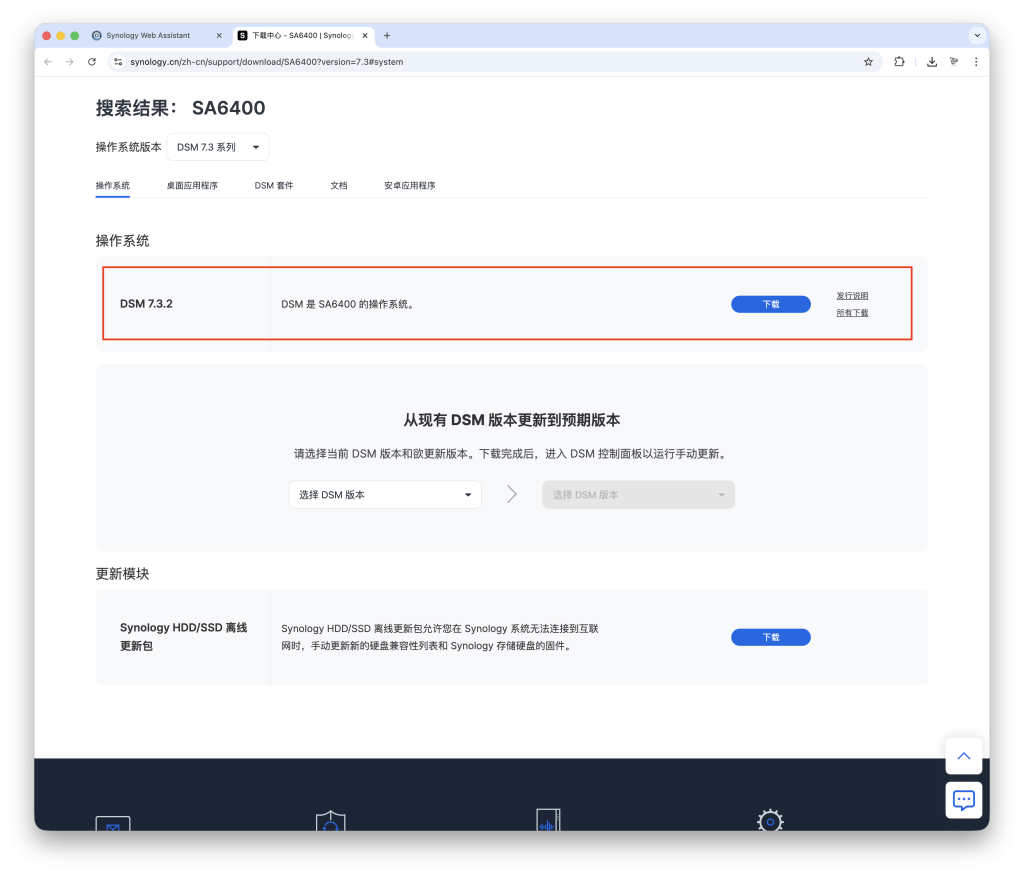Open the tab search chevron in tab strip

(x=977, y=36)
